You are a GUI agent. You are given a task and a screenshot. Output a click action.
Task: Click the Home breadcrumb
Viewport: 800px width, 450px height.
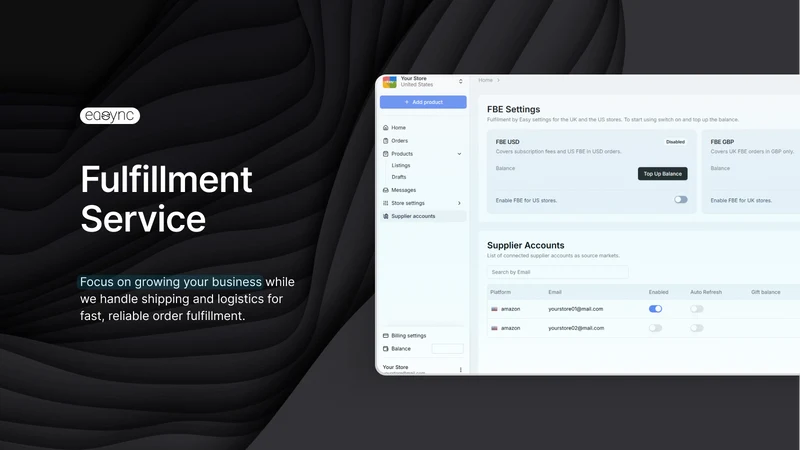486,80
